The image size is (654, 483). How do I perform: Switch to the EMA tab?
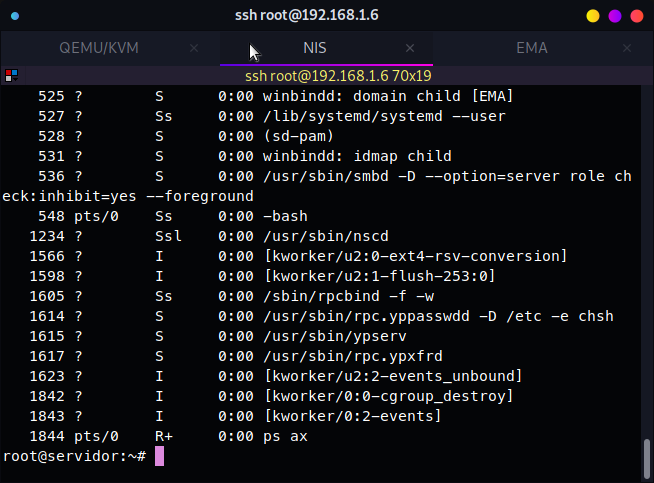(532, 48)
